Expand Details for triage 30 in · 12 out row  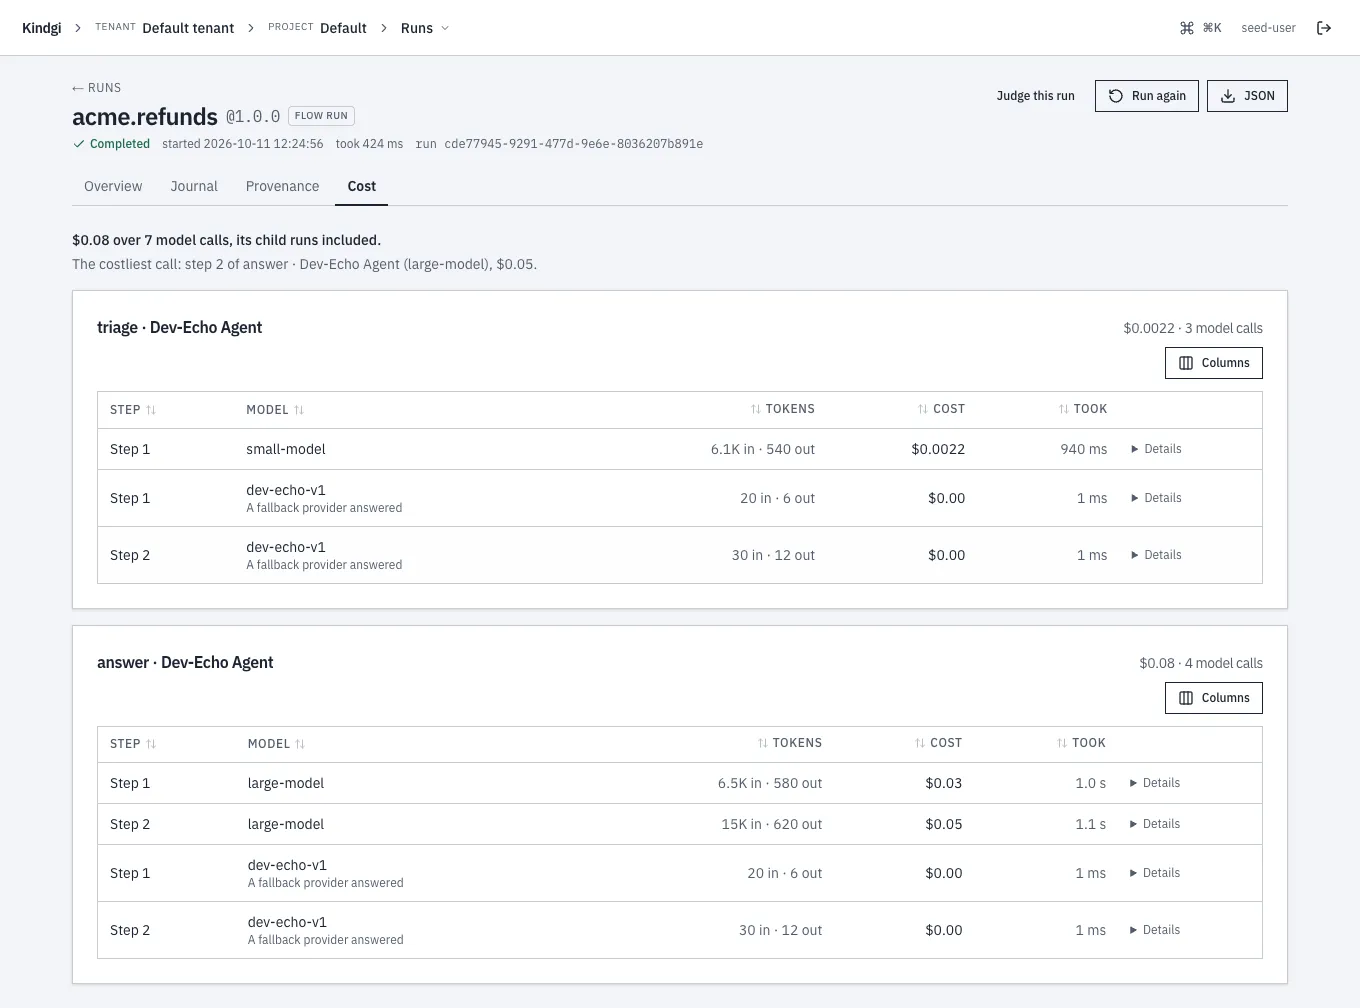click(x=1156, y=555)
